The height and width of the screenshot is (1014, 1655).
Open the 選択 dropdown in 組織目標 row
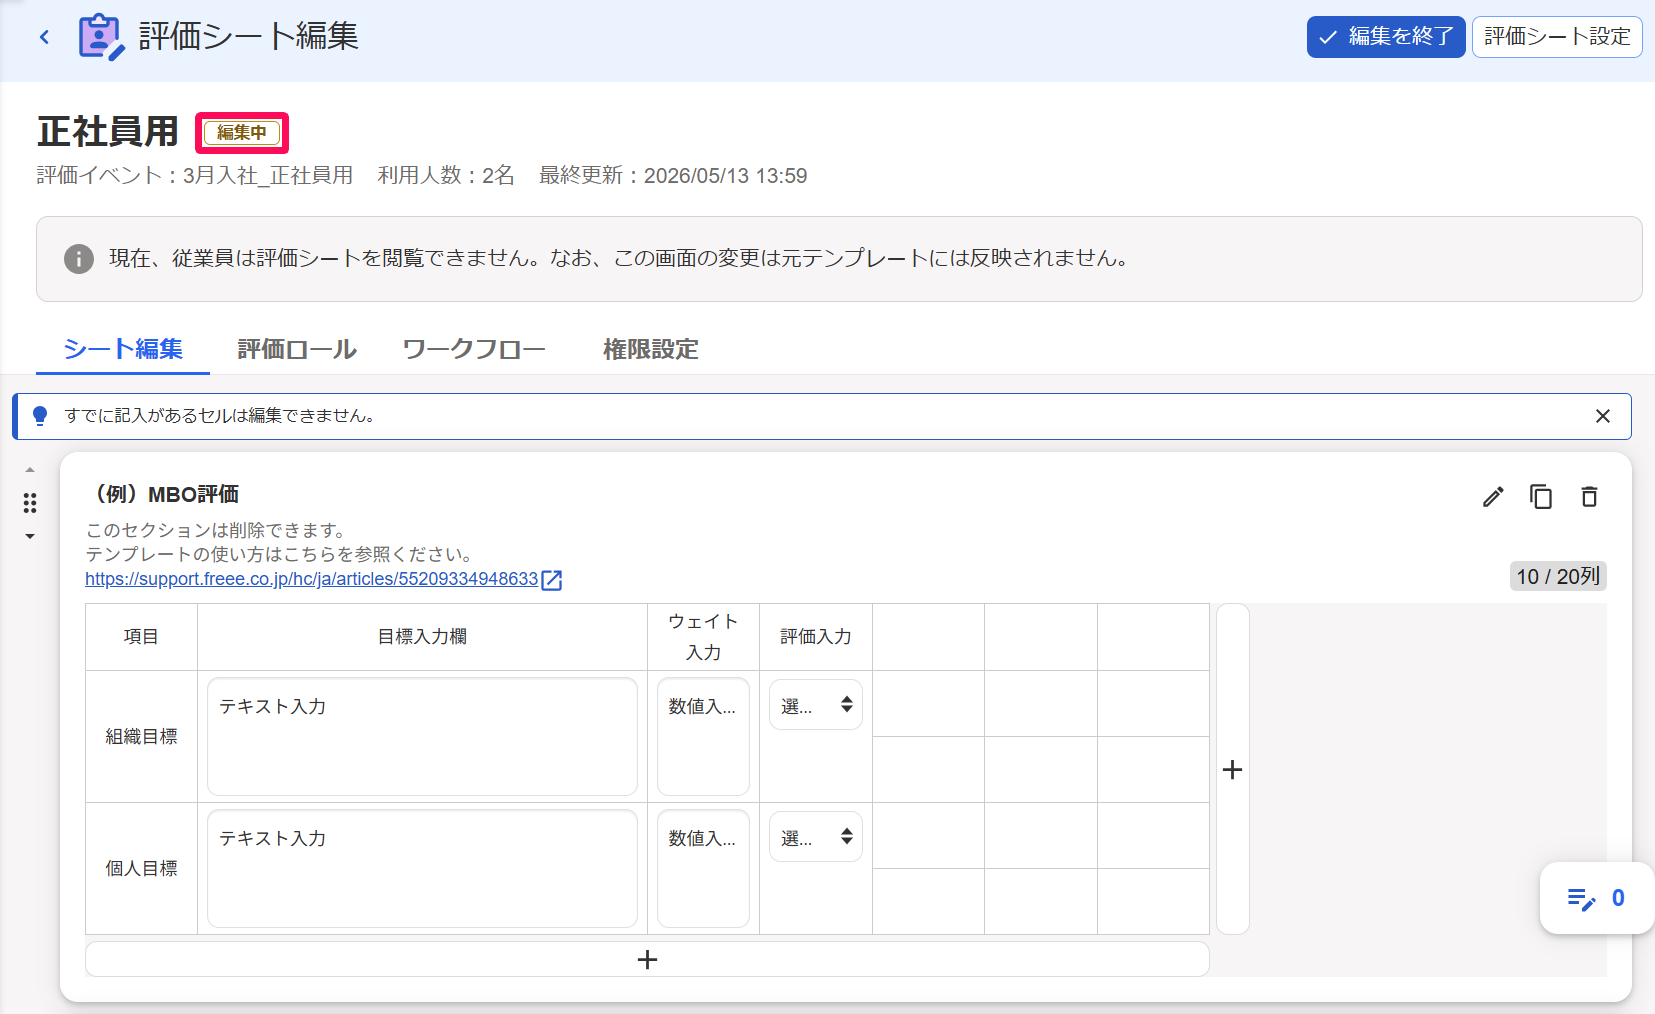click(x=816, y=705)
